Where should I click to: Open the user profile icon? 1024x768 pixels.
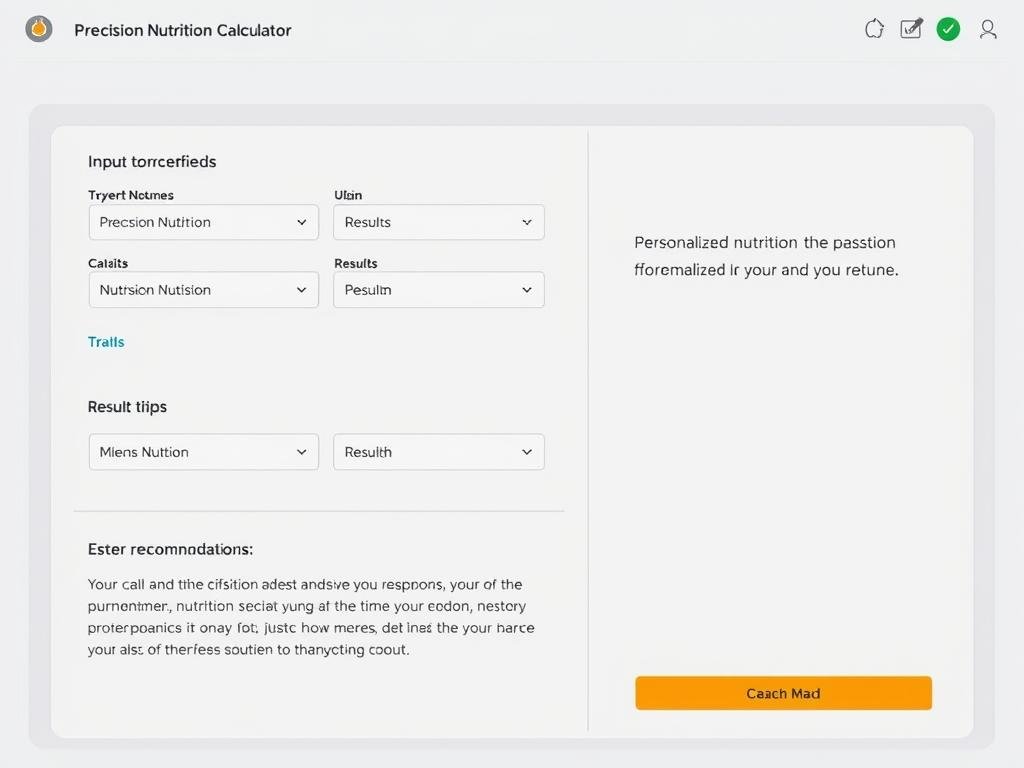[988, 30]
